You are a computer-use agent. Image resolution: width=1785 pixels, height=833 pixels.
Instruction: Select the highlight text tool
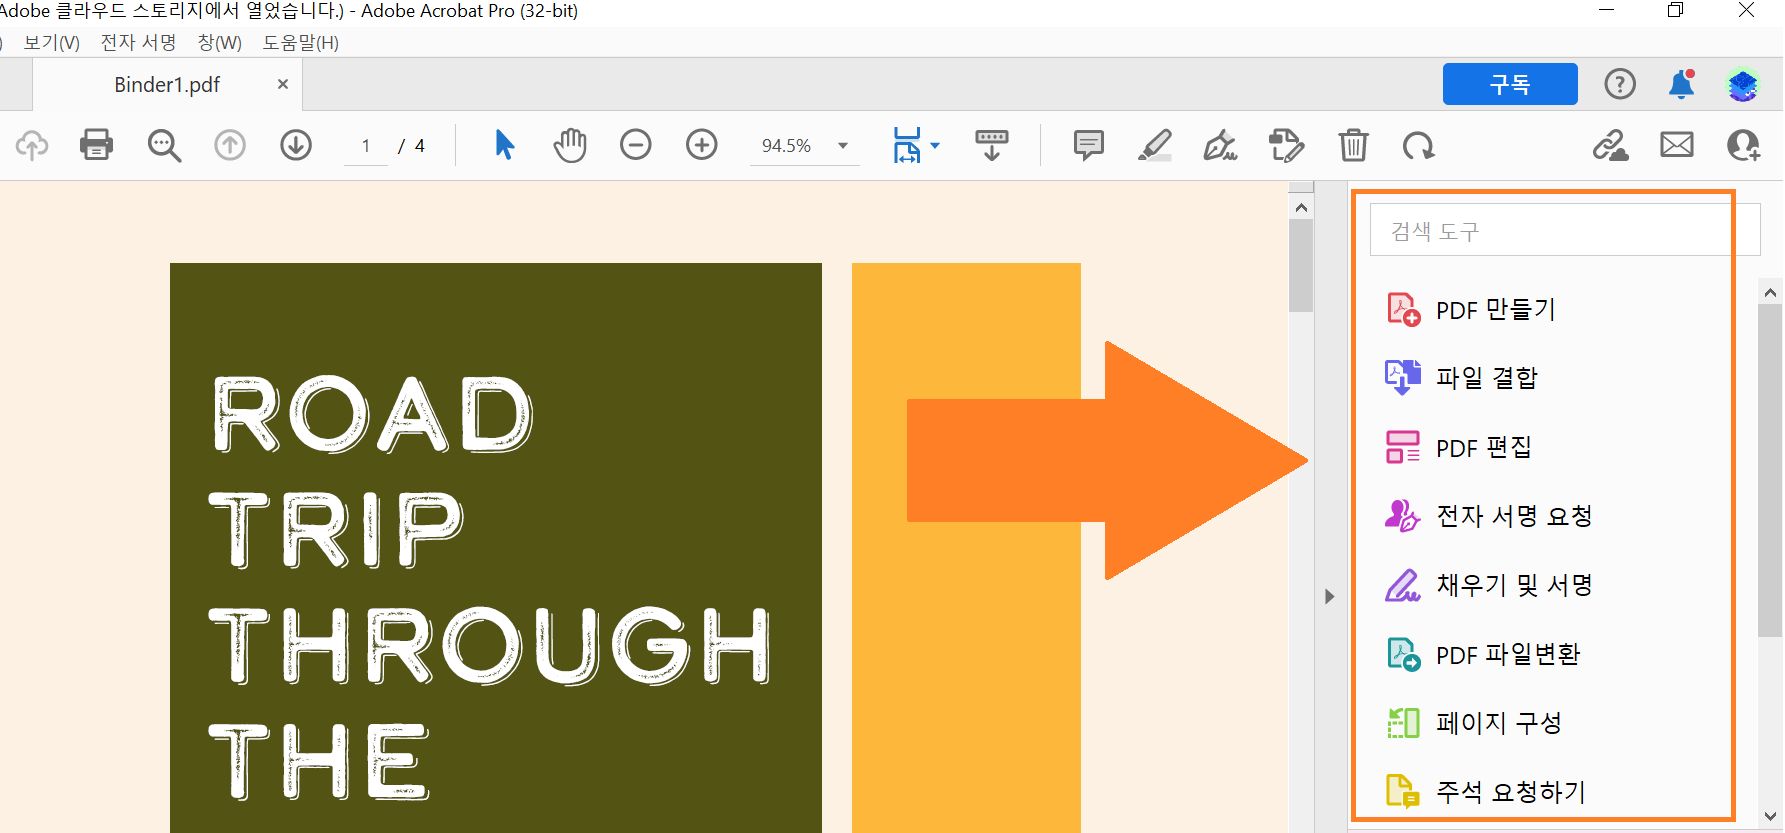(1154, 146)
